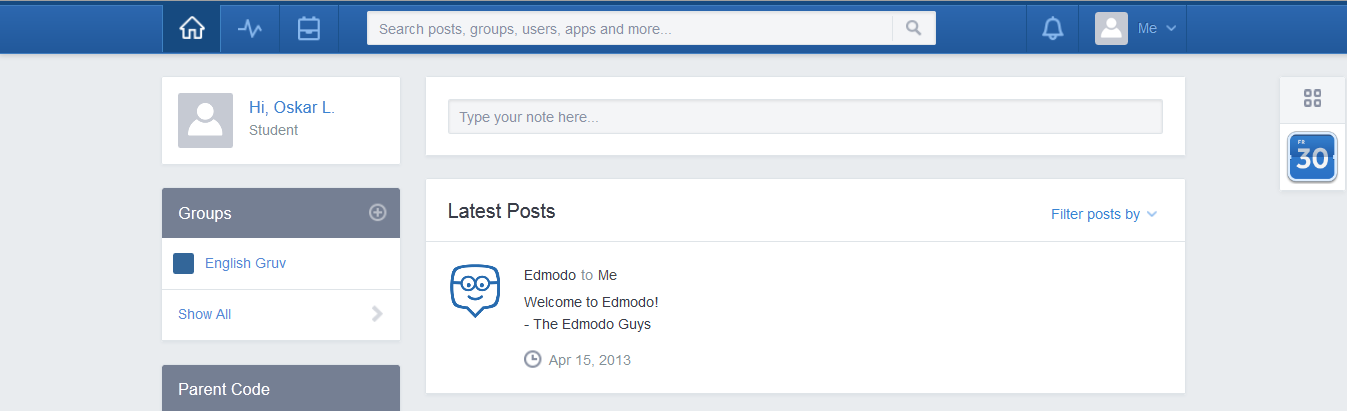This screenshot has width=1347, height=411.
Task: Open the apps grid icon on right
Action: (1313, 98)
